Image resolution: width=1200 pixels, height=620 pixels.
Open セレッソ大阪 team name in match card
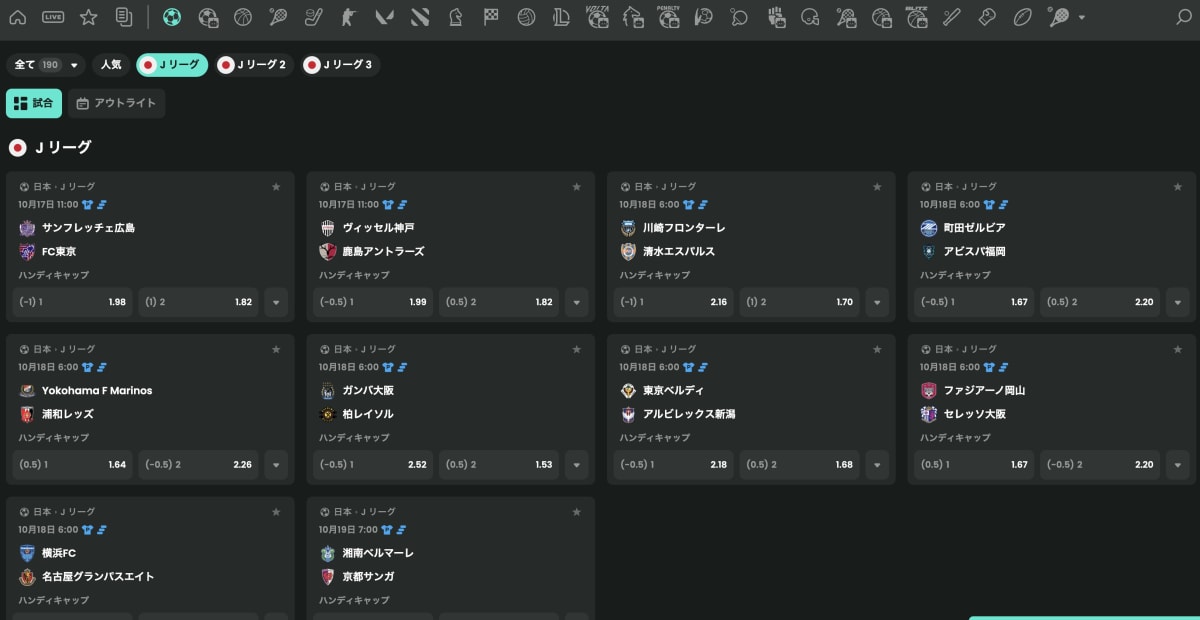point(975,414)
